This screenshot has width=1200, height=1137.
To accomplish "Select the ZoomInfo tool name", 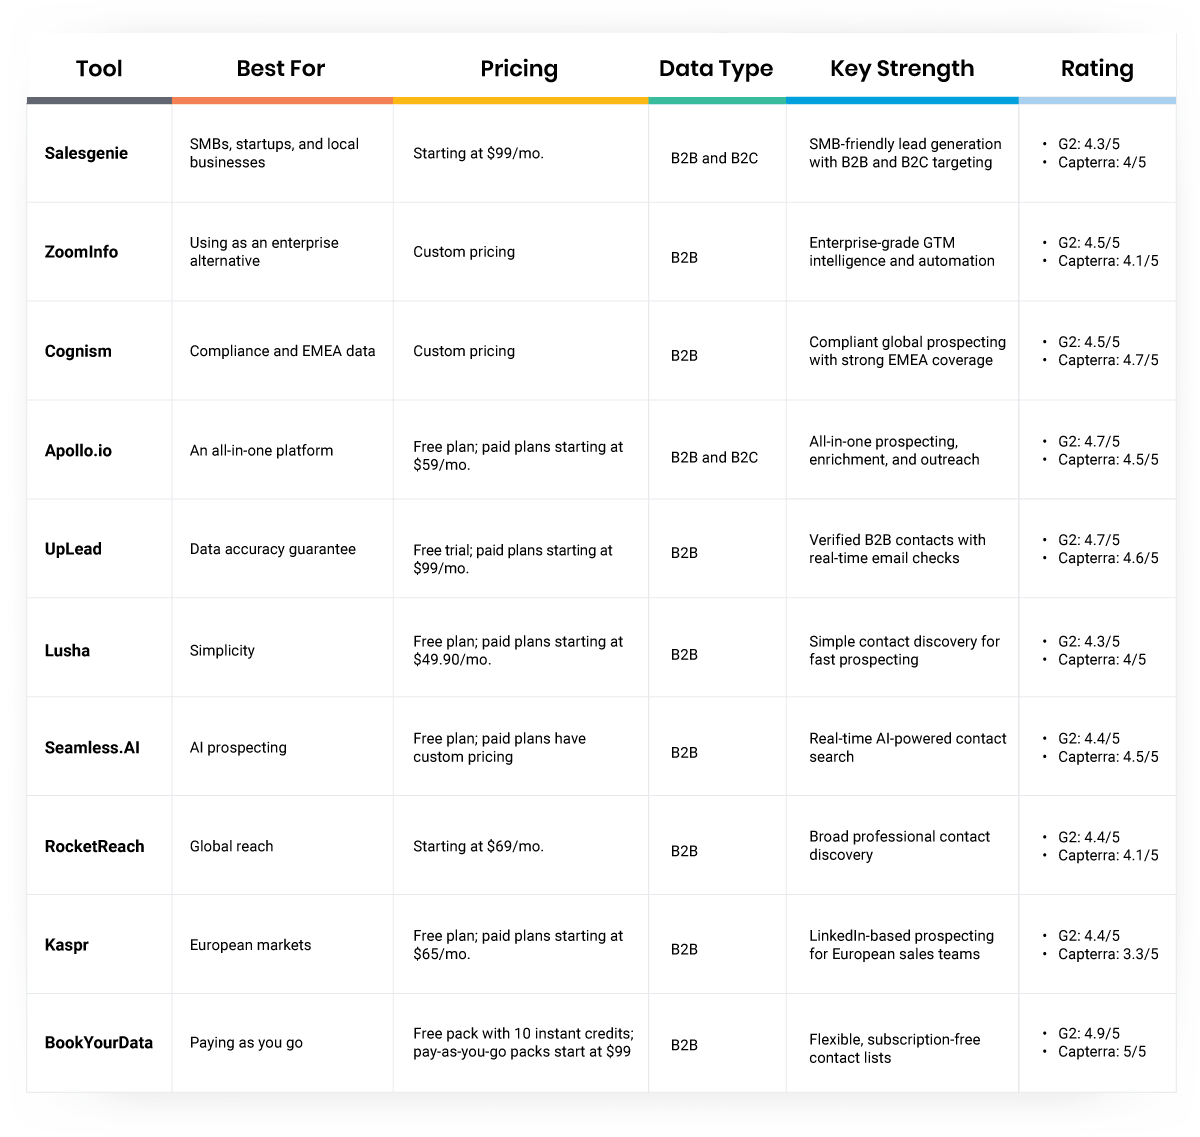I will (81, 252).
